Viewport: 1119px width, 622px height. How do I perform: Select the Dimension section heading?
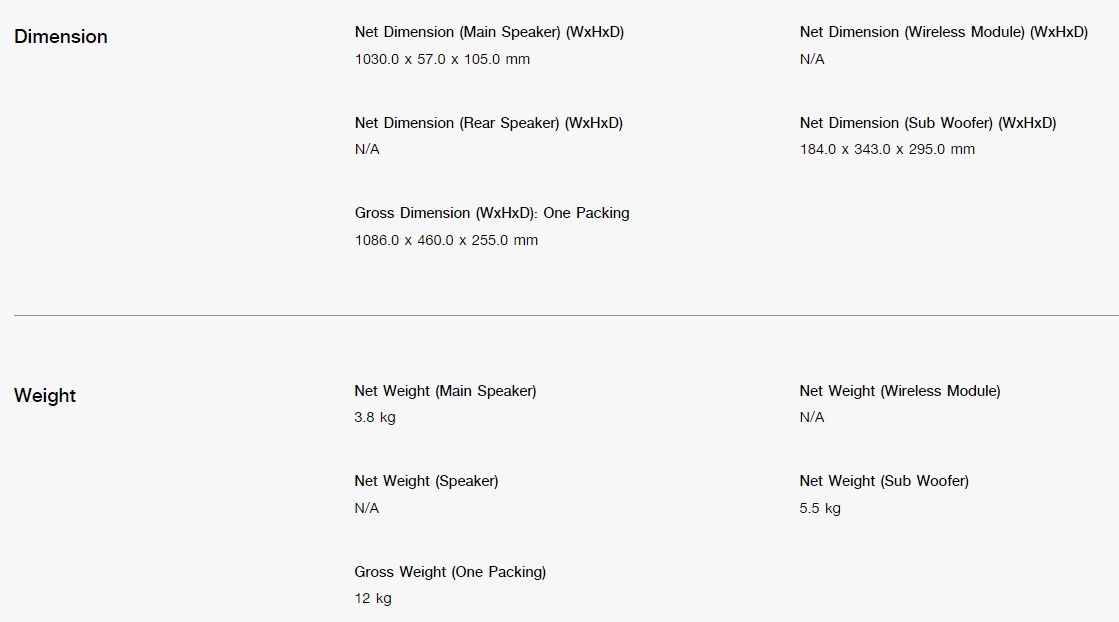point(61,36)
